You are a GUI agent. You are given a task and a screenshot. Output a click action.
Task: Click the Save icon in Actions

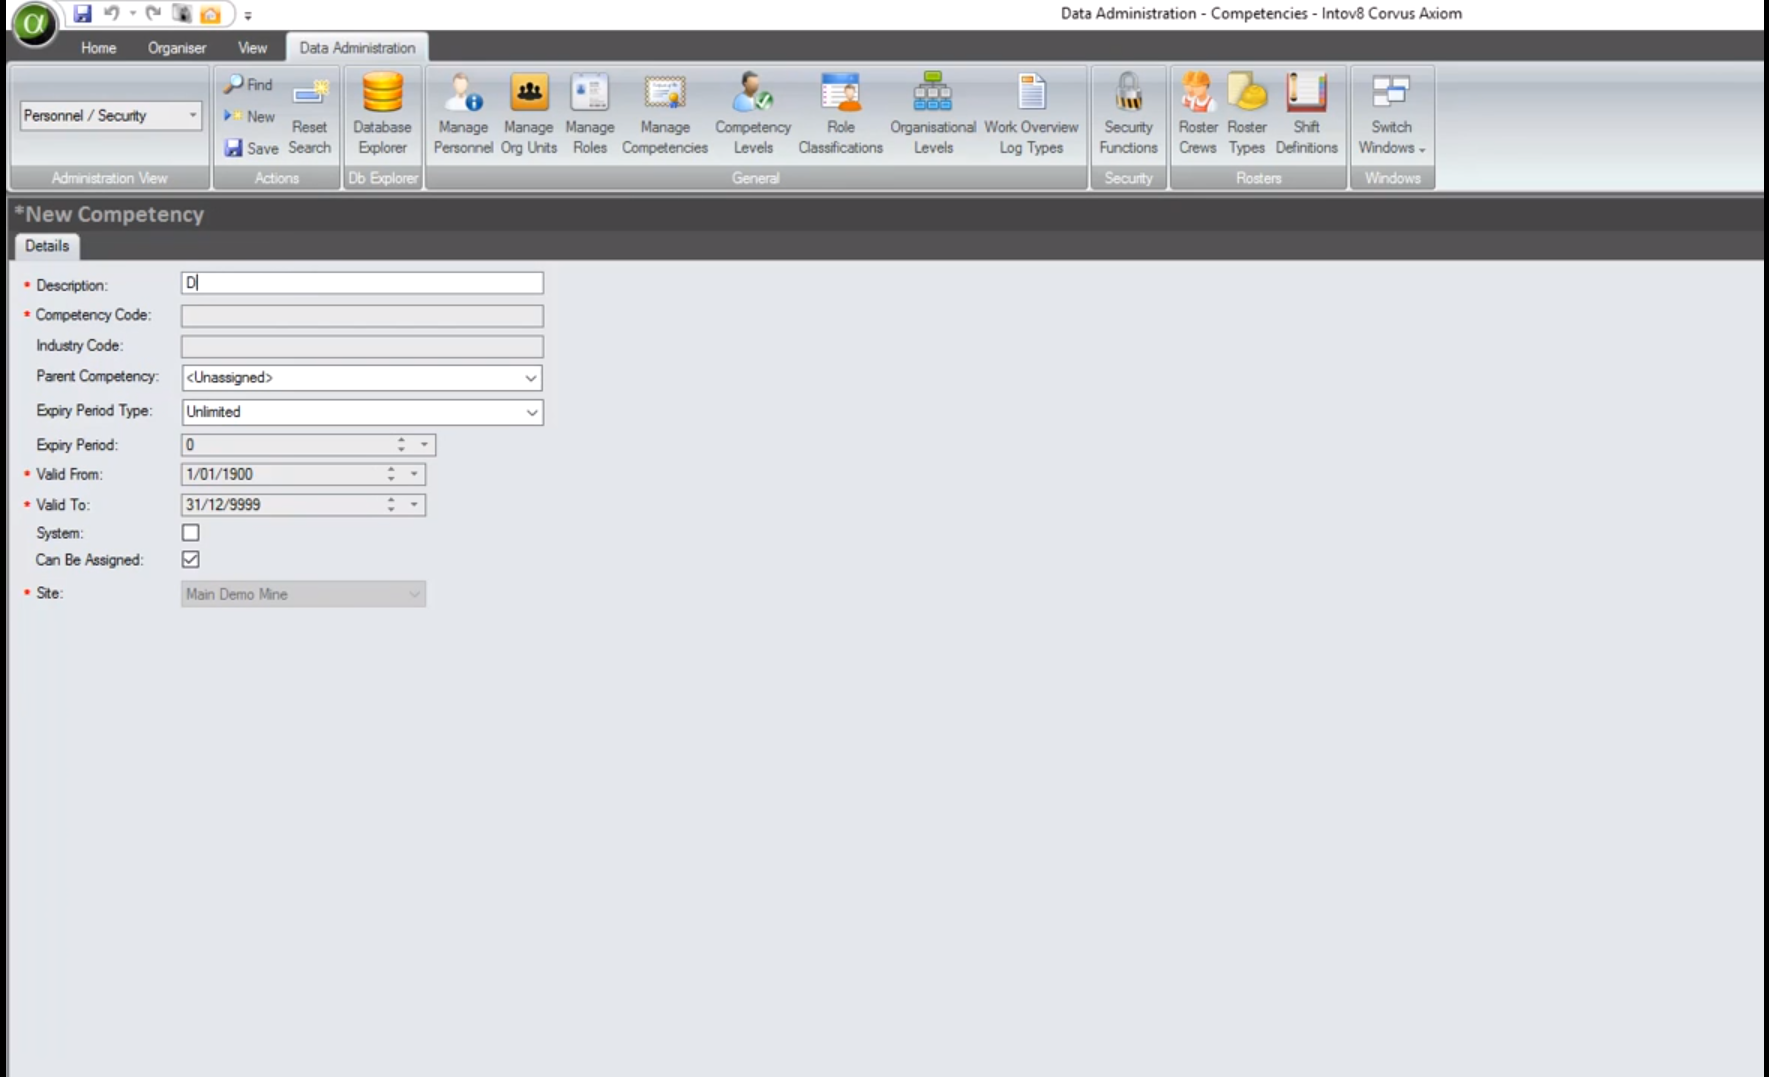(233, 148)
